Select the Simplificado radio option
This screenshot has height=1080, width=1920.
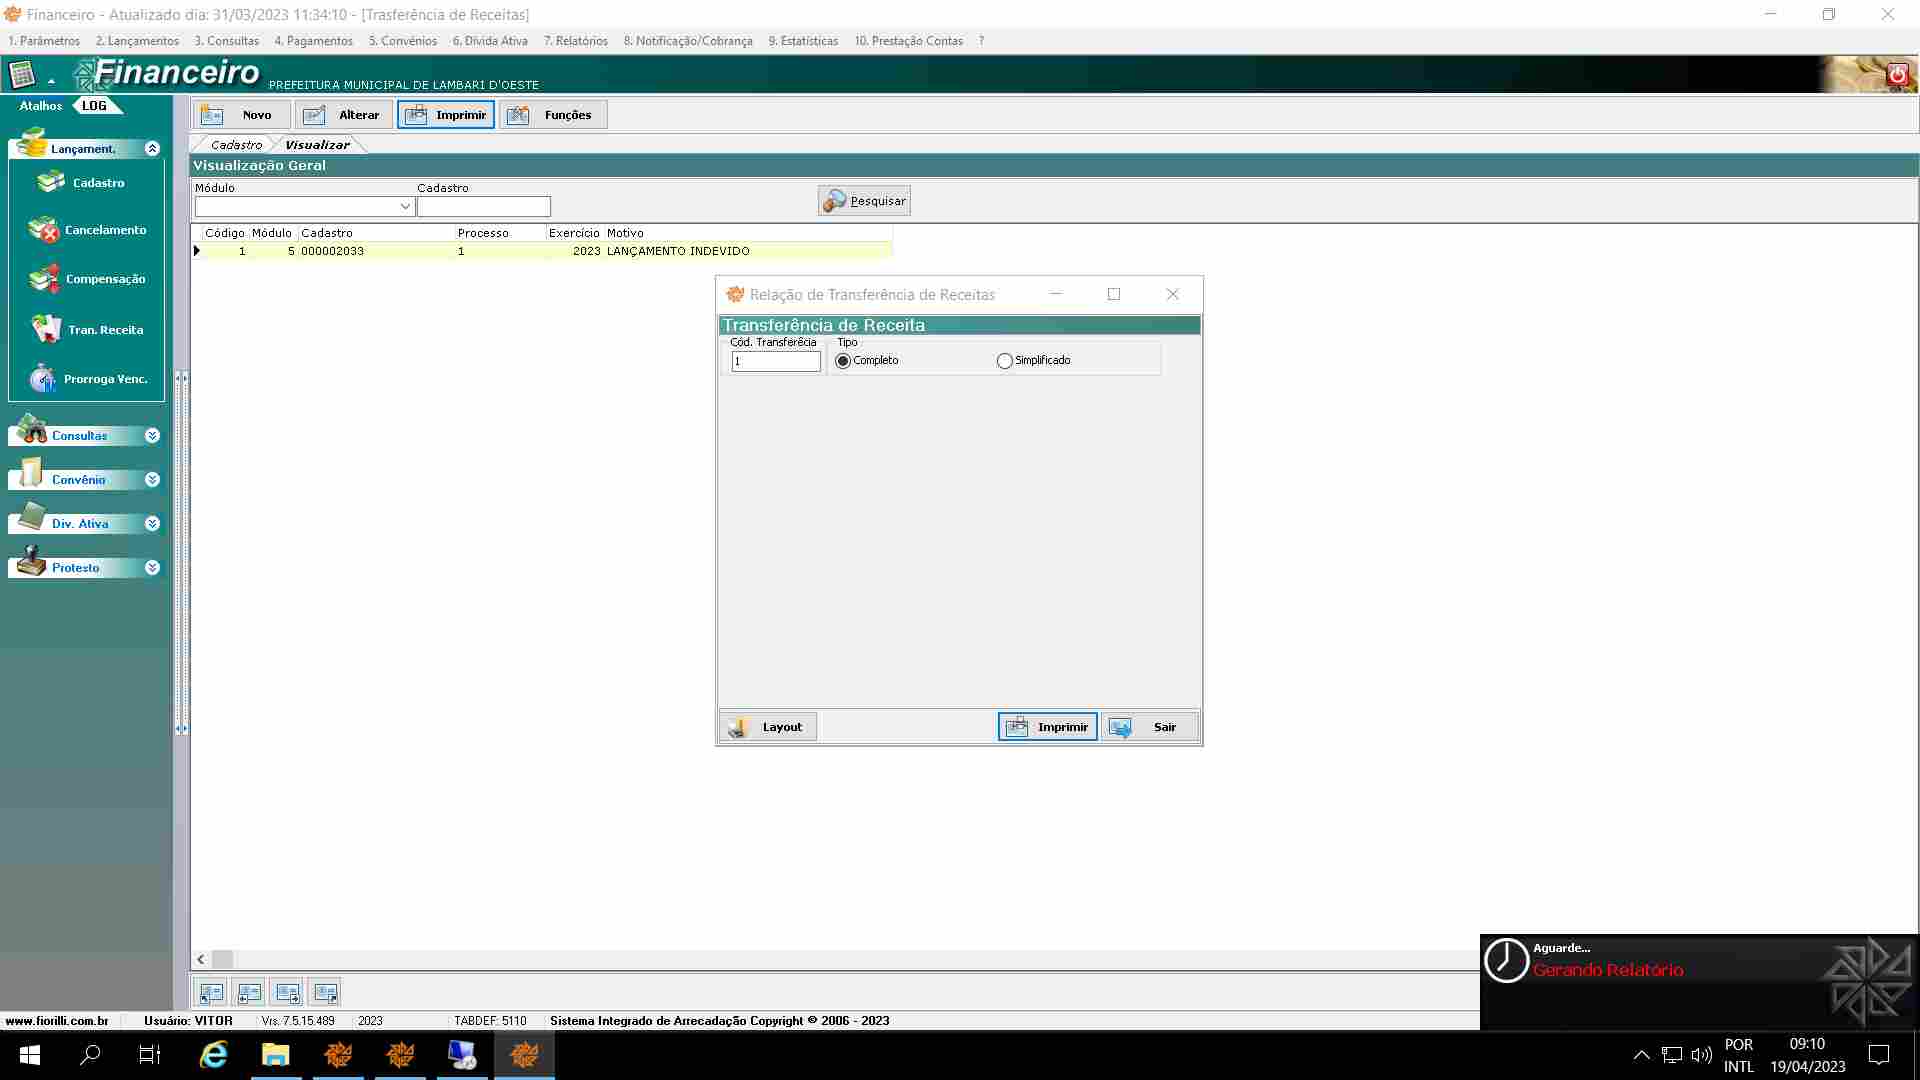pos(1004,361)
